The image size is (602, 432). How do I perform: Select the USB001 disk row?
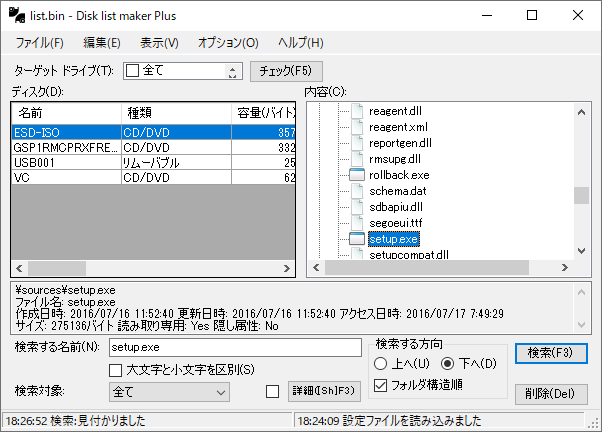(154, 162)
